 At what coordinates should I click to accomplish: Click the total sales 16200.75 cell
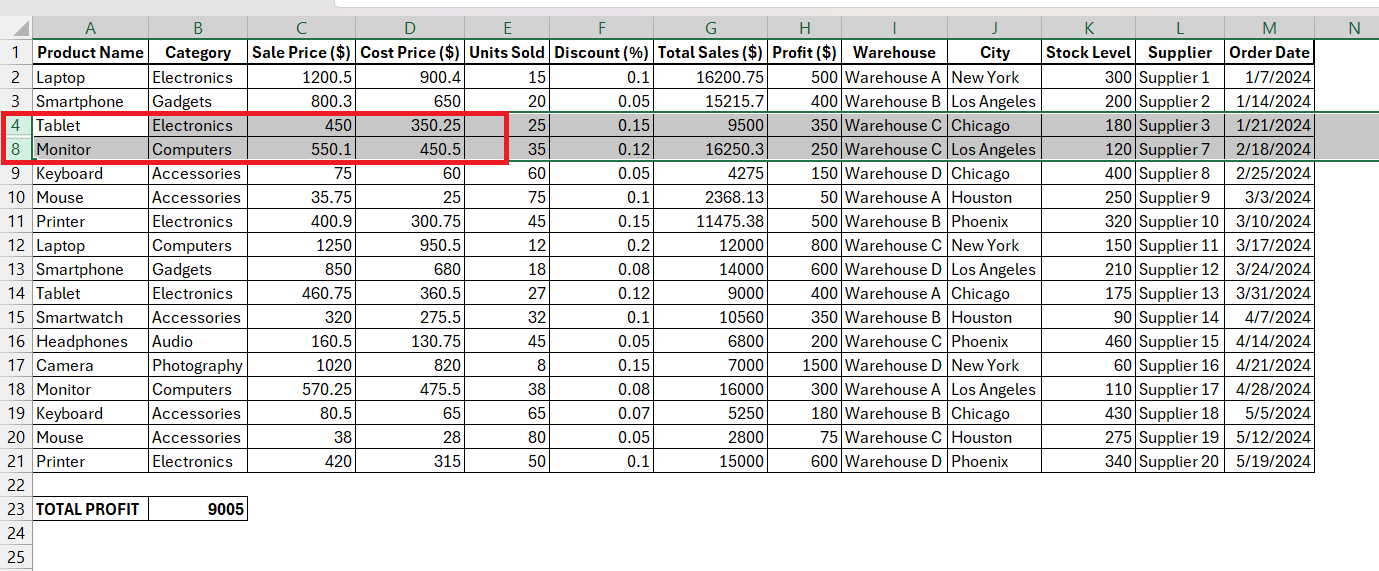[710, 77]
